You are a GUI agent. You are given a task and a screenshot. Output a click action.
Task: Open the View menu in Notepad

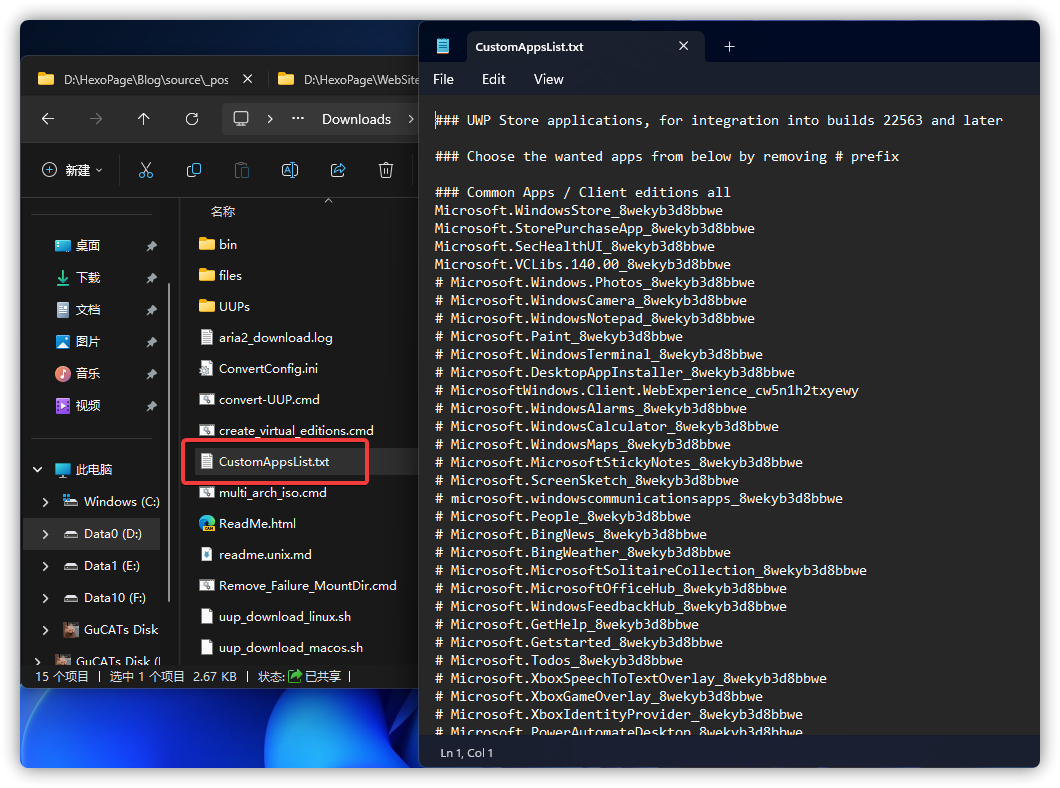pyautogui.click(x=548, y=79)
